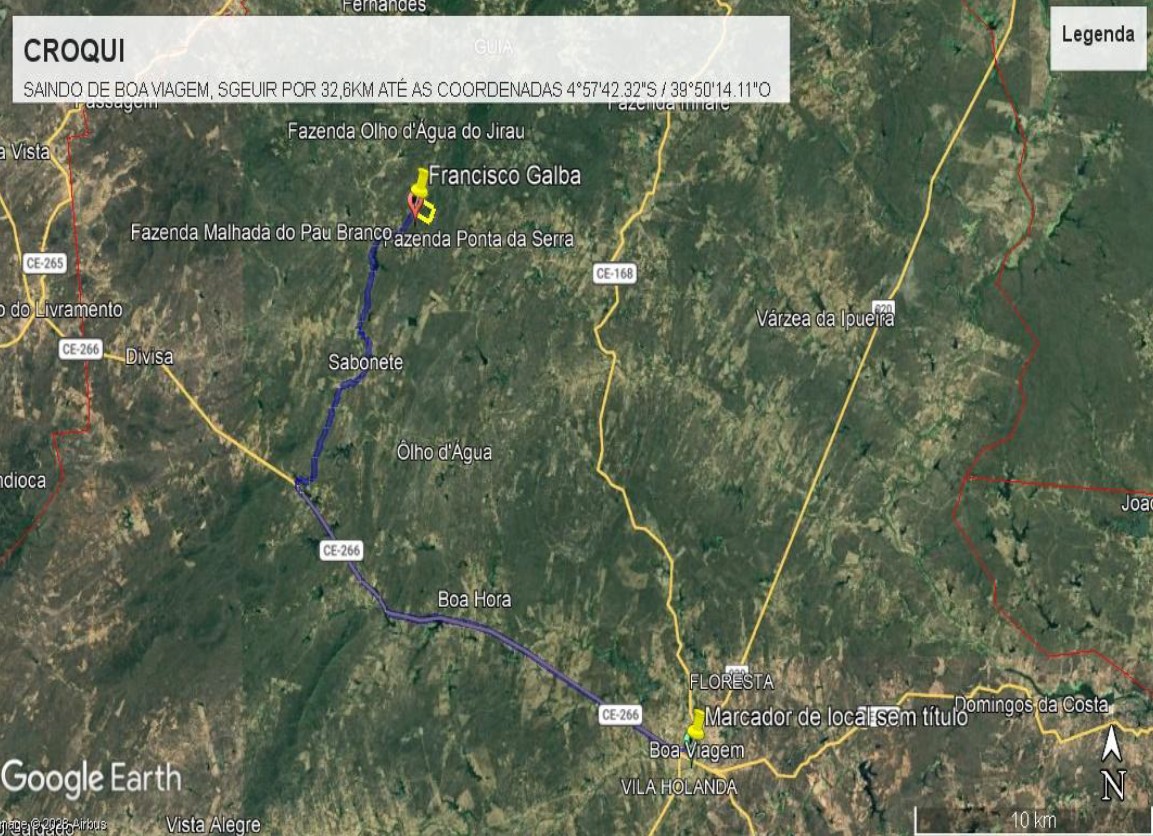
Task: Select the CE-266 shield nearest Boa Viagem
Action: click(x=620, y=715)
